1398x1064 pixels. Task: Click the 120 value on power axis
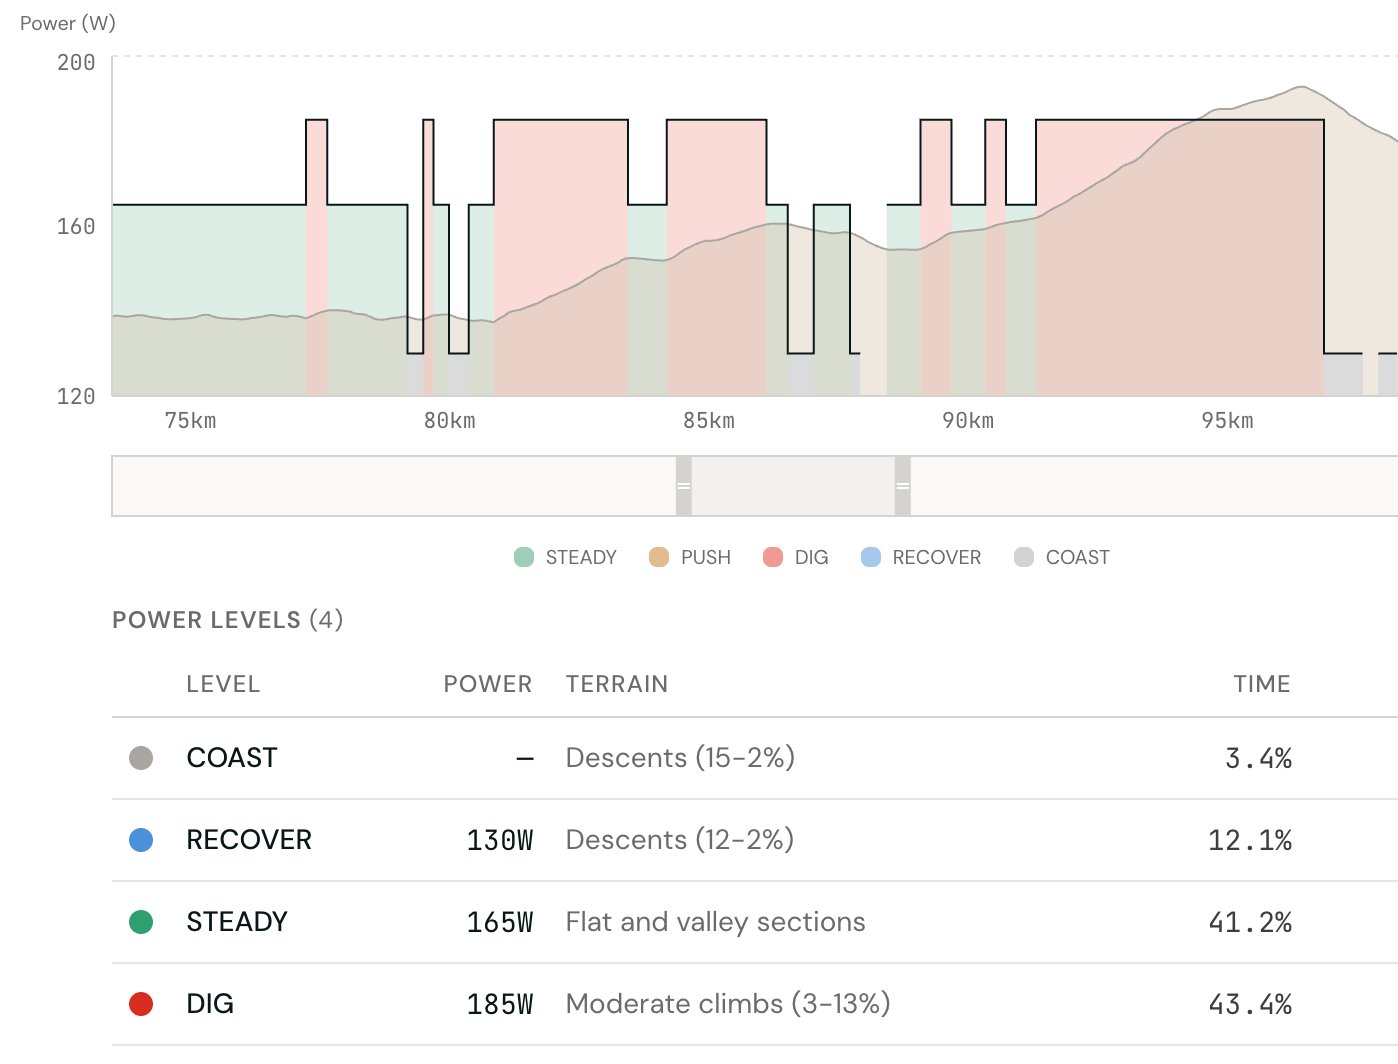[x=76, y=396]
